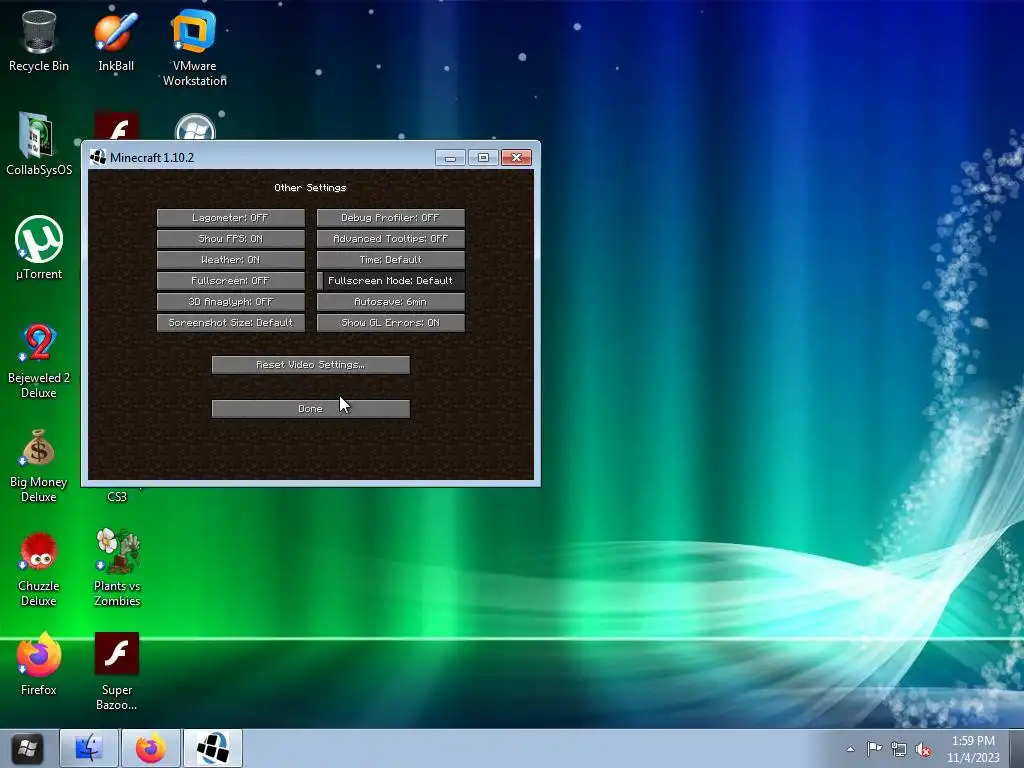
Task: Toggle 3D Anaglyph: OFF setting
Action: tap(231, 301)
